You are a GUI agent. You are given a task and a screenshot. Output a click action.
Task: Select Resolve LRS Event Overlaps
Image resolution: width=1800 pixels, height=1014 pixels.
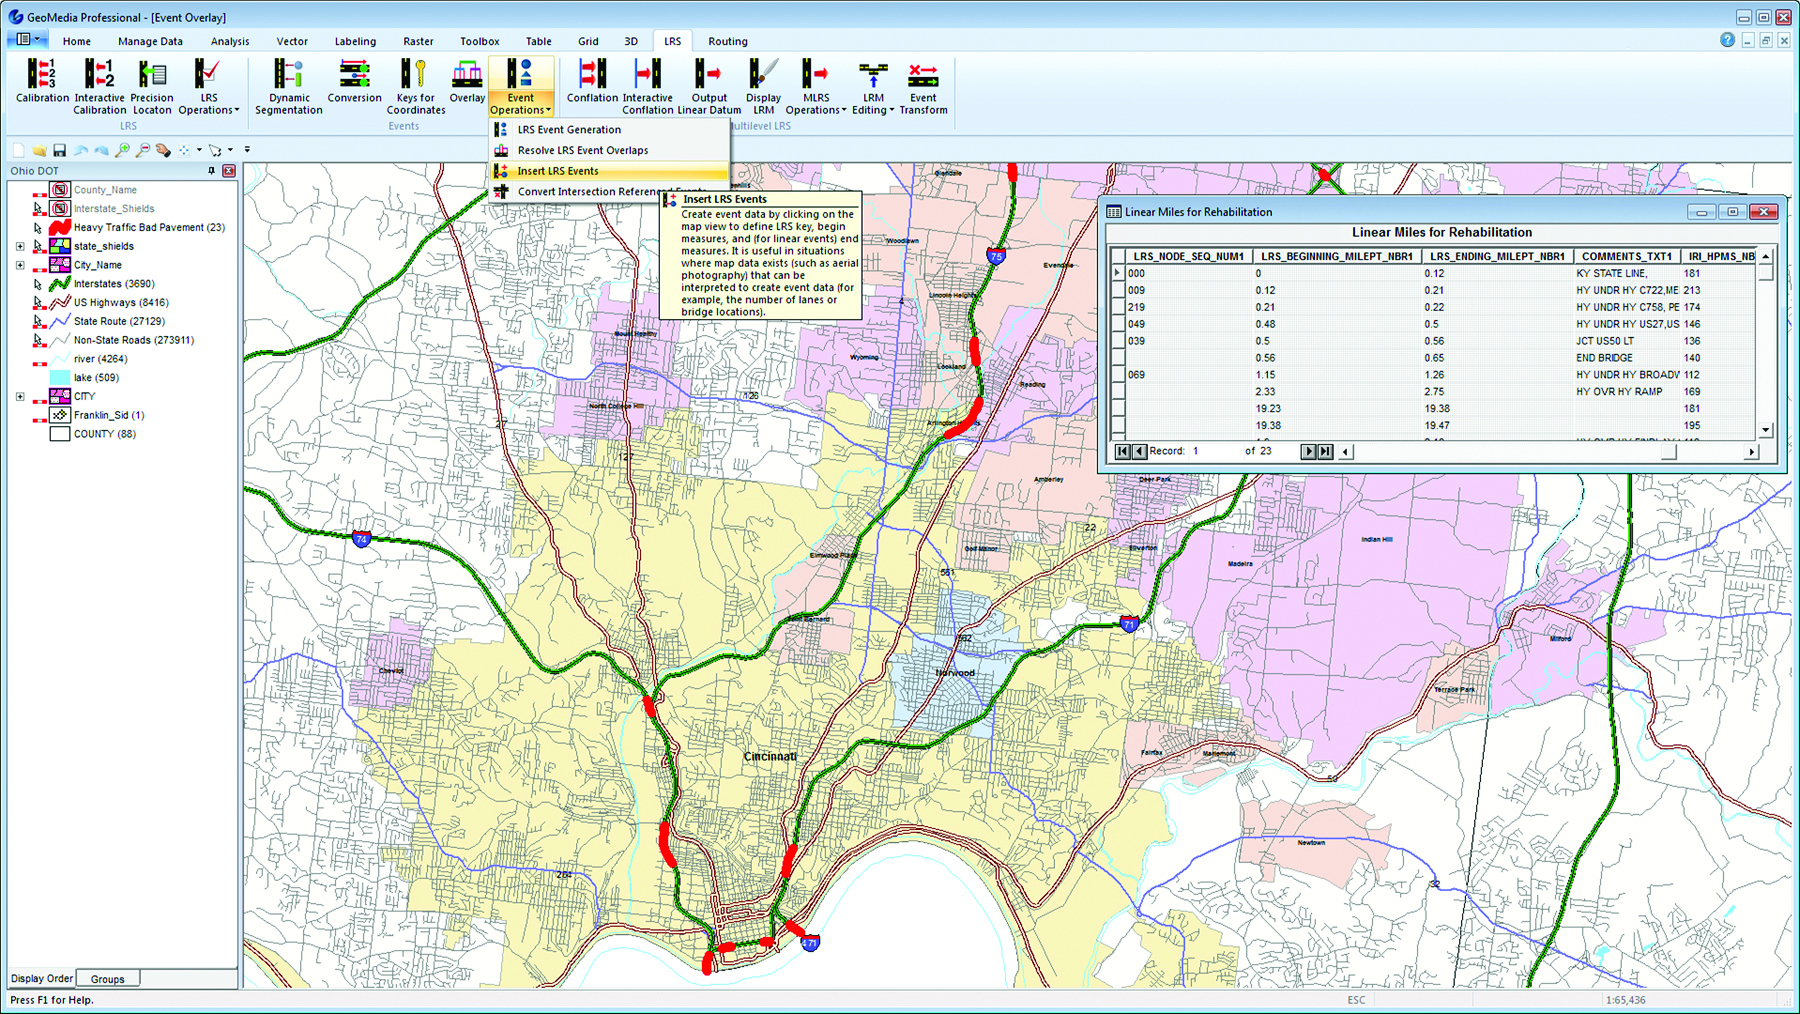tap(610, 150)
